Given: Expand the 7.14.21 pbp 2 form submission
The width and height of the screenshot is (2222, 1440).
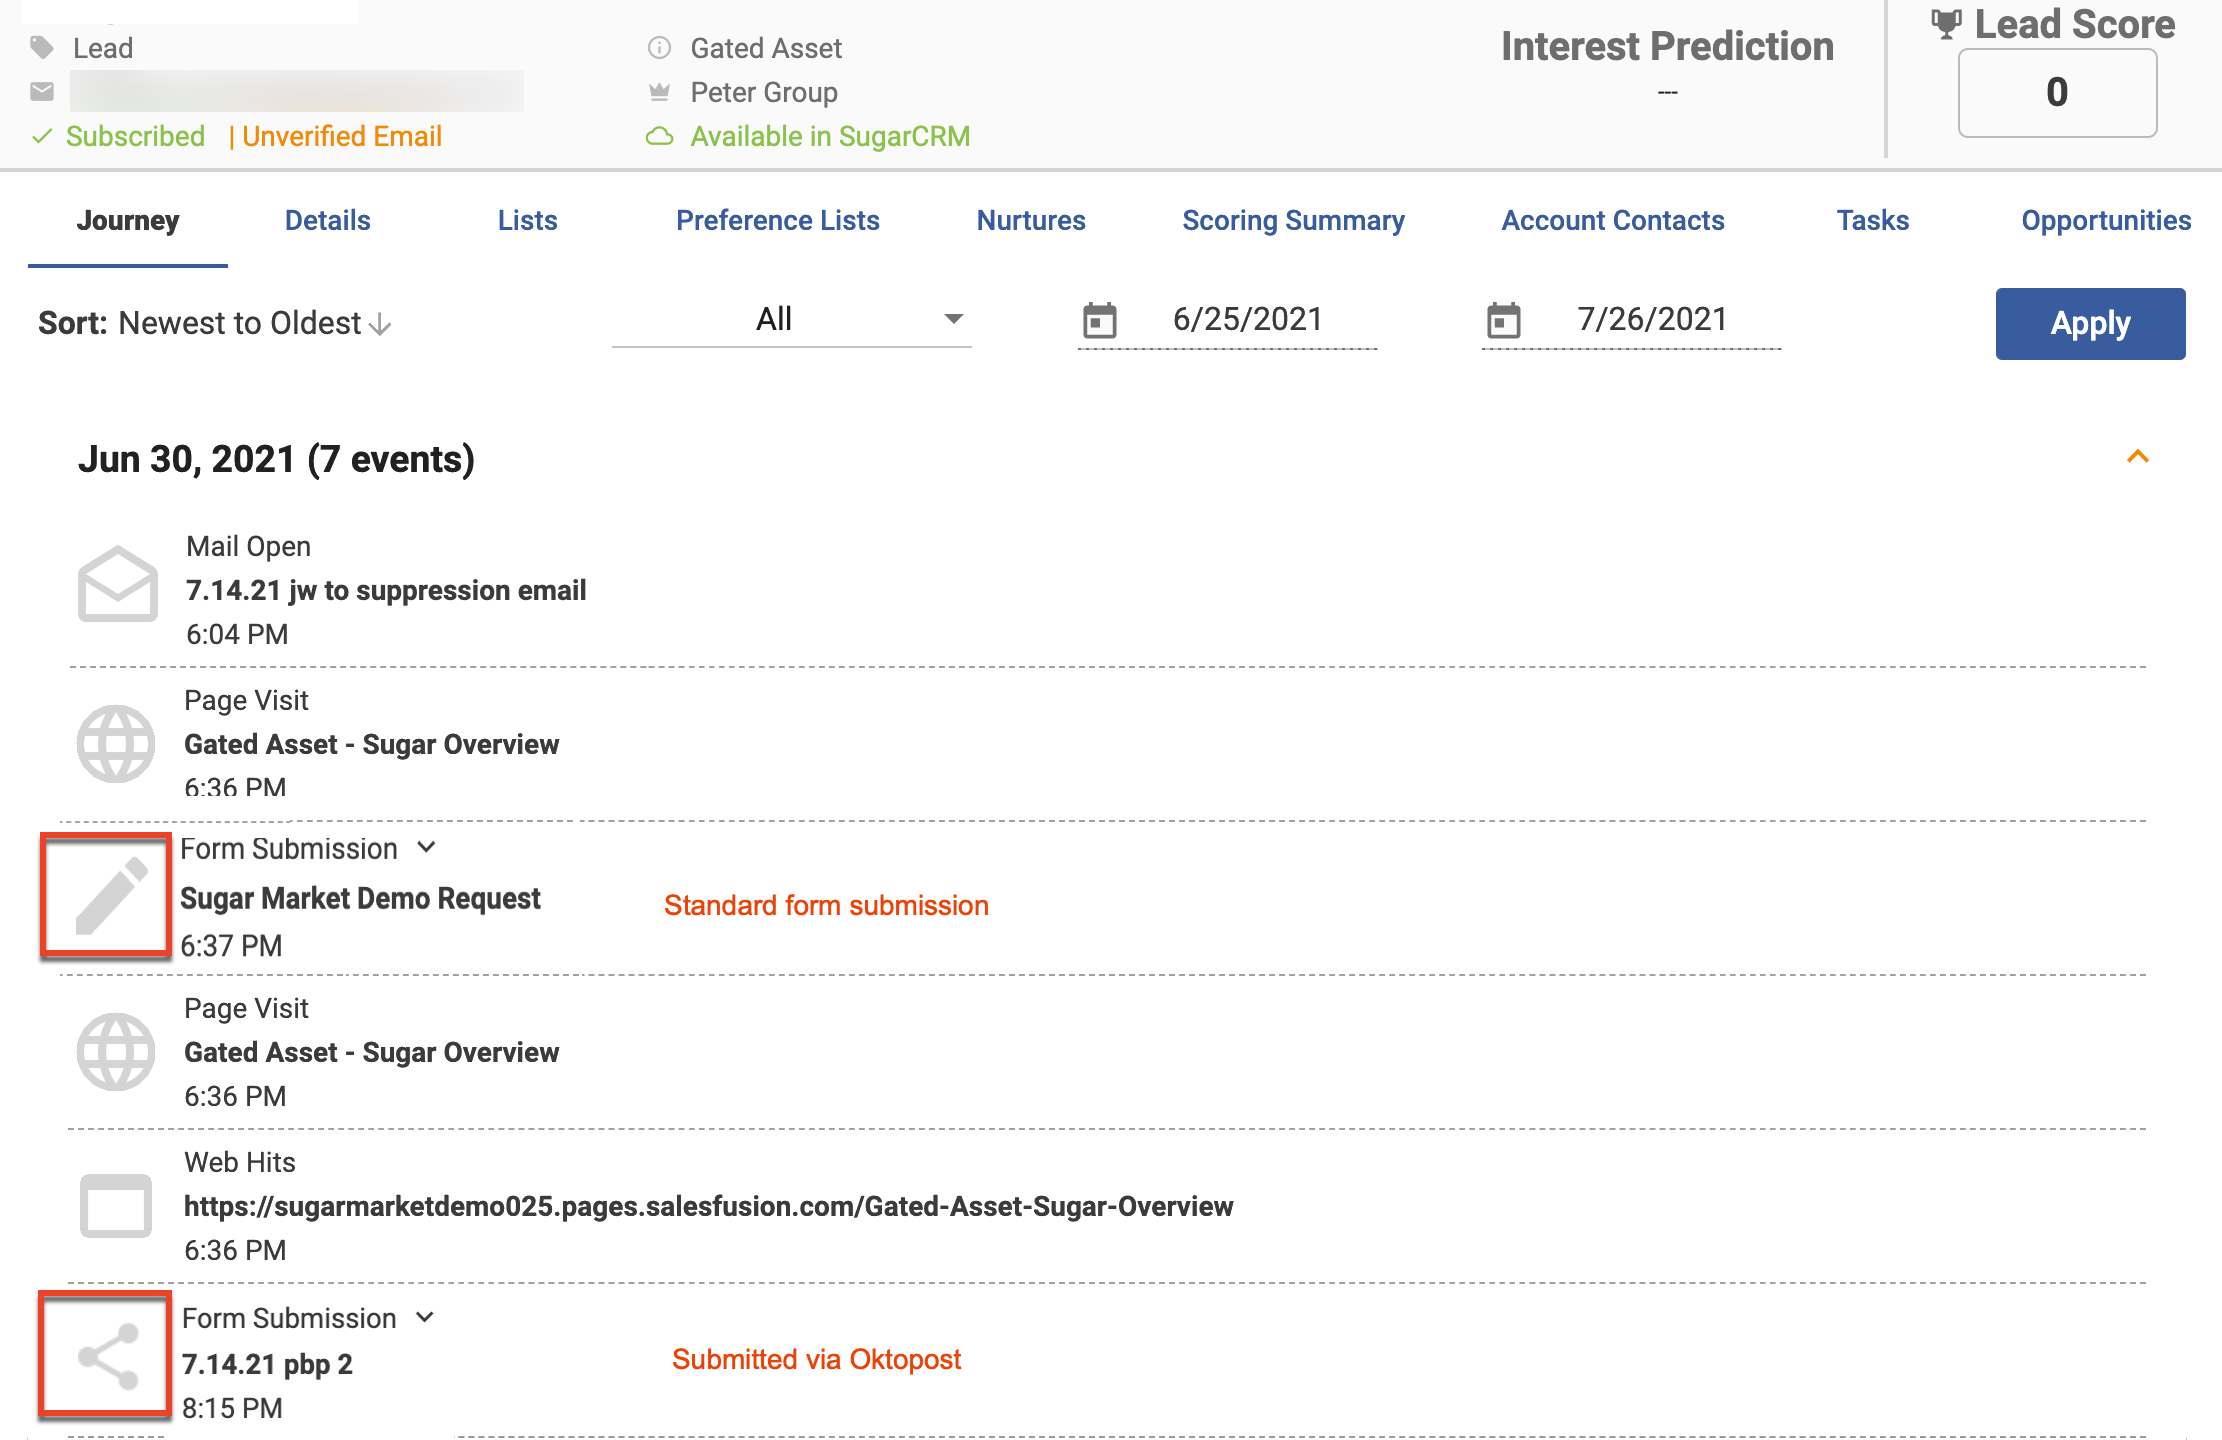Looking at the screenshot, I should click(425, 1317).
